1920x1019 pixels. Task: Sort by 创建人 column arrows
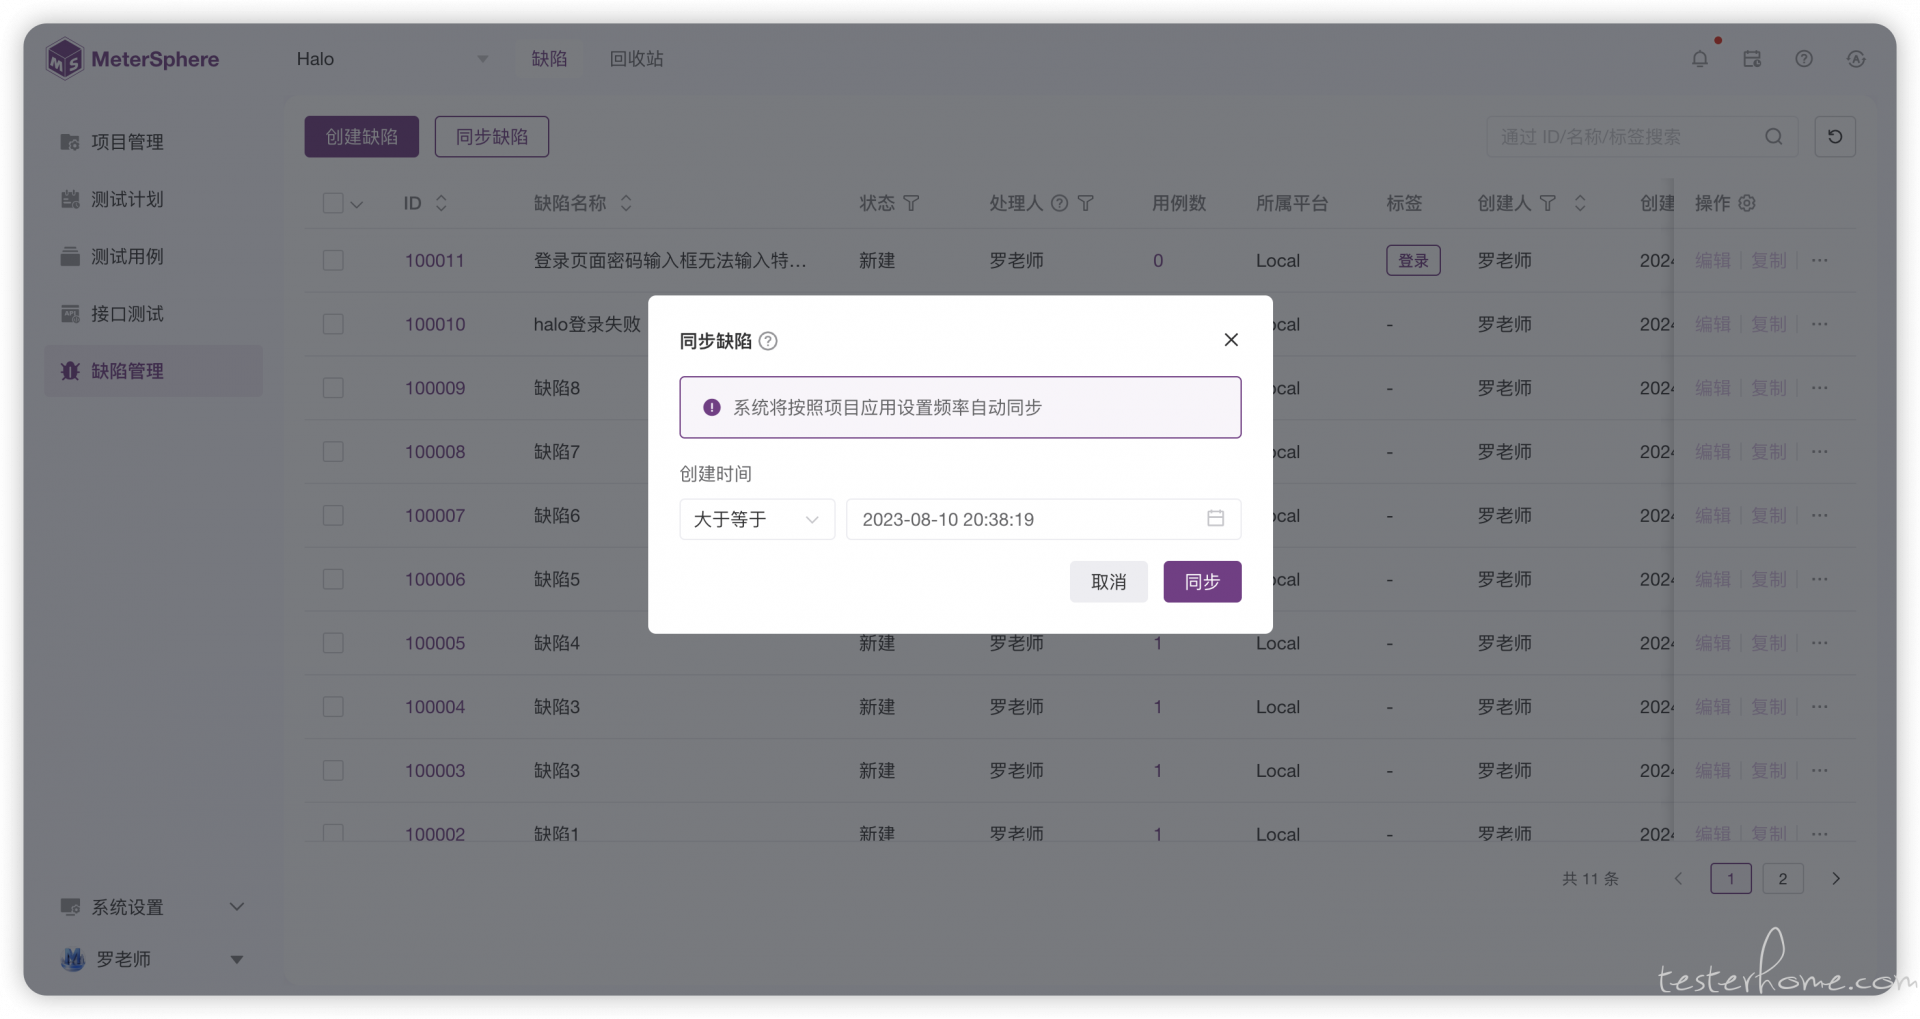click(x=1580, y=203)
